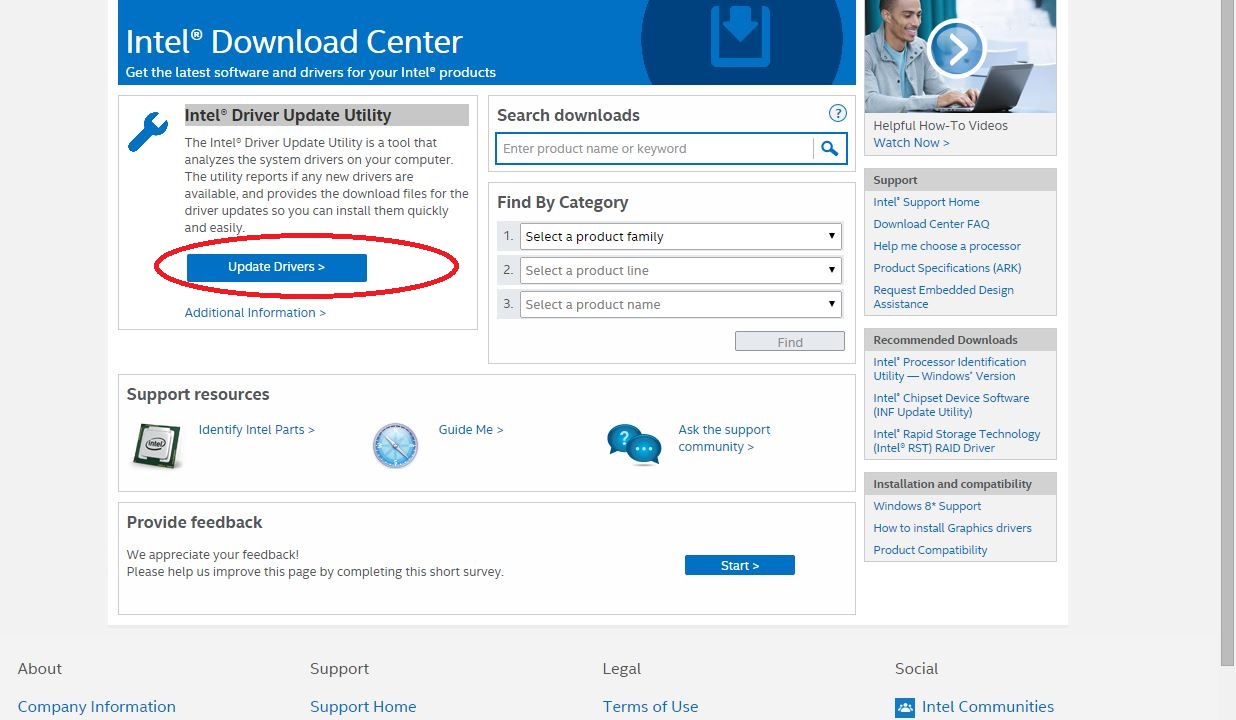Open Identify Intel Parts link
This screenshot has width=1236, height=720.
pos(257,430)
